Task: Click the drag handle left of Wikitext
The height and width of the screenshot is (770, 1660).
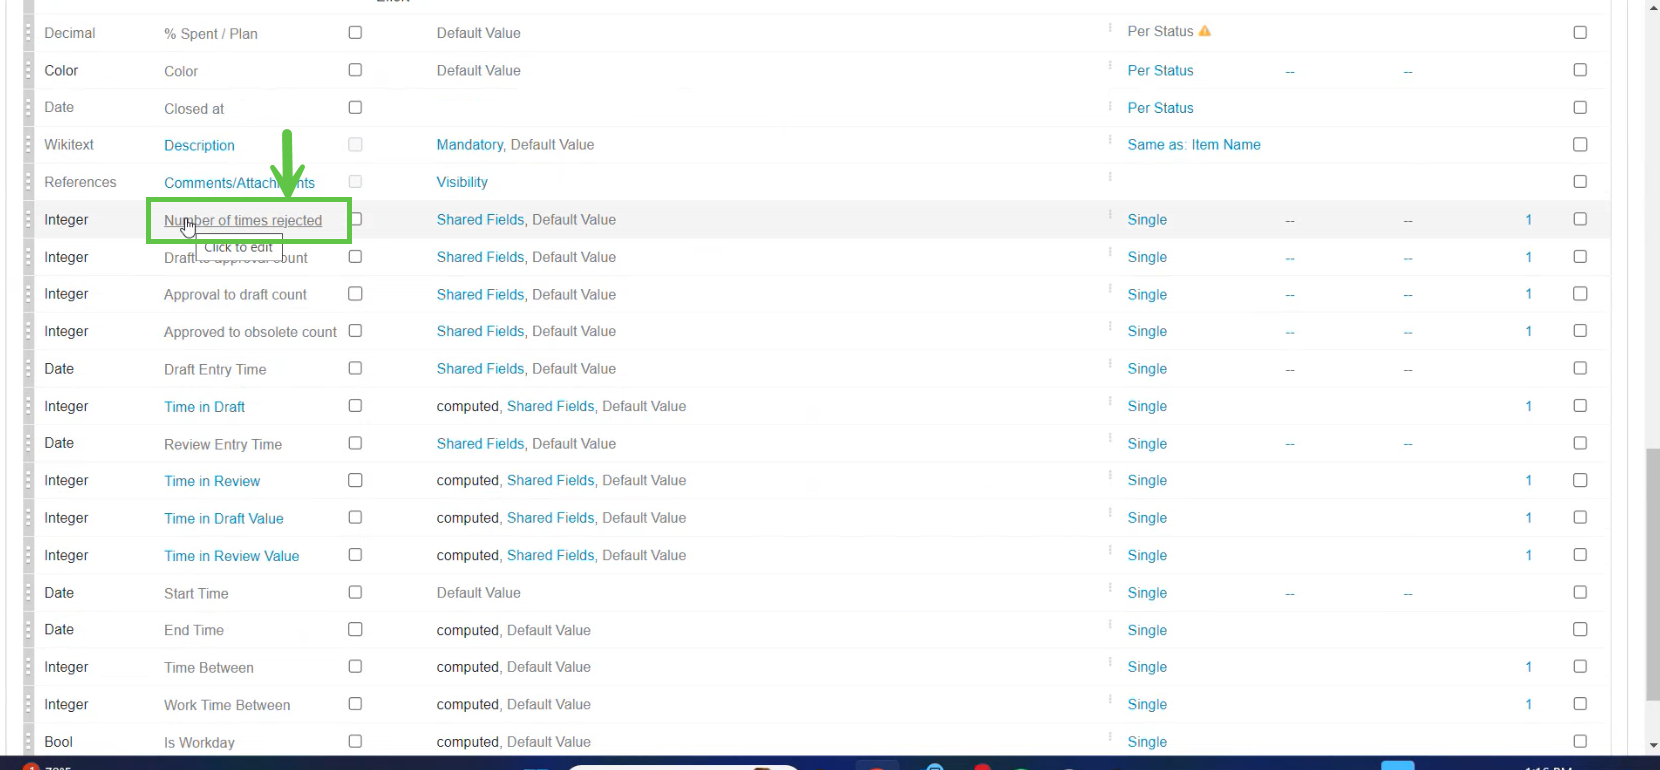Action: pyautogui.click(x=28, y=145)
